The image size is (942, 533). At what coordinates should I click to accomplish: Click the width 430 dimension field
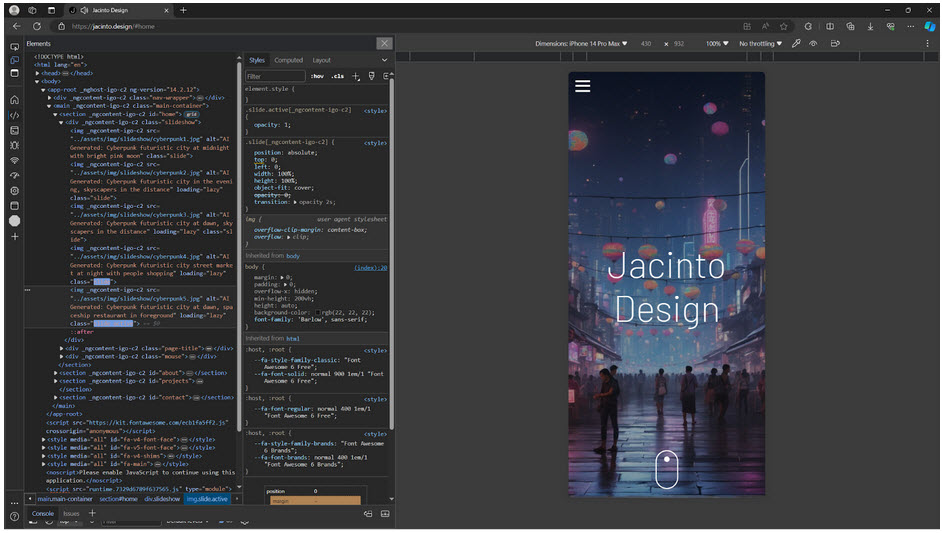646,43
